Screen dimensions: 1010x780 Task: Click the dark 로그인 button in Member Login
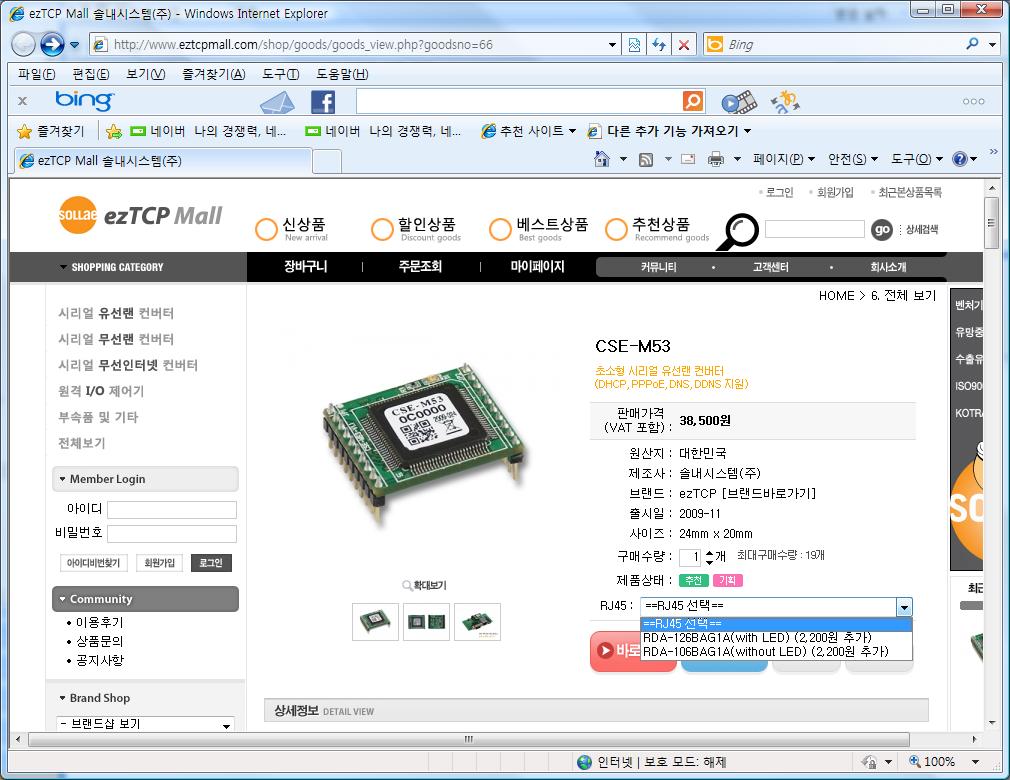tap(211, 563)
